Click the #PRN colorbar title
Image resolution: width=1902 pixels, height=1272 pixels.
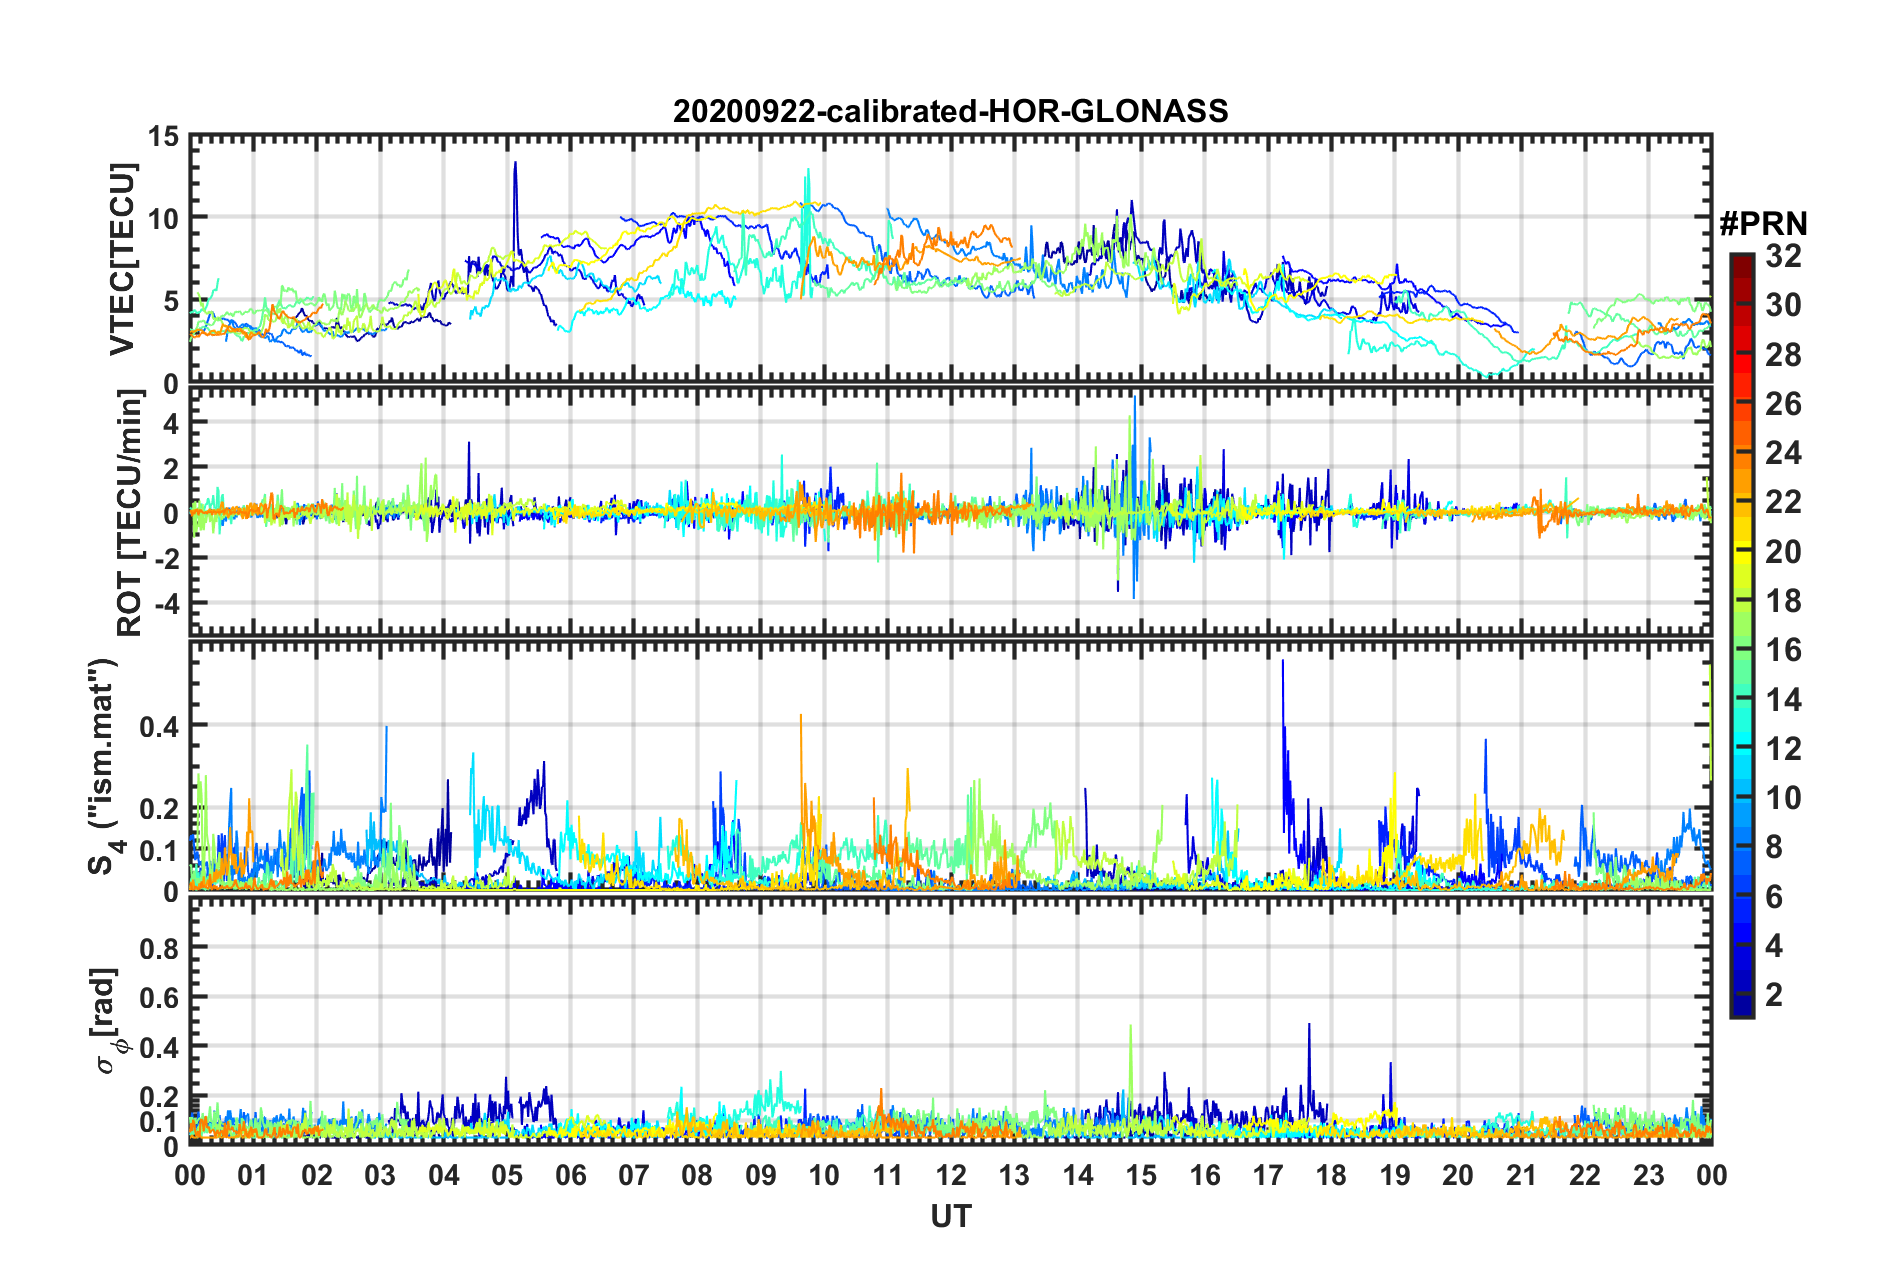coord(1763,224)
